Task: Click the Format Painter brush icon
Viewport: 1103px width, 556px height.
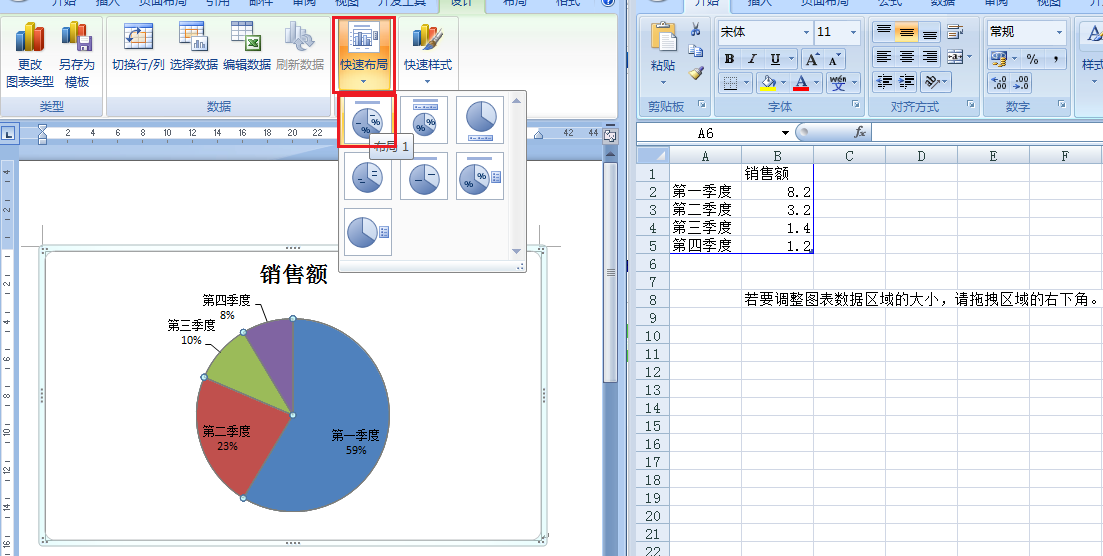Action: point(696,72)
